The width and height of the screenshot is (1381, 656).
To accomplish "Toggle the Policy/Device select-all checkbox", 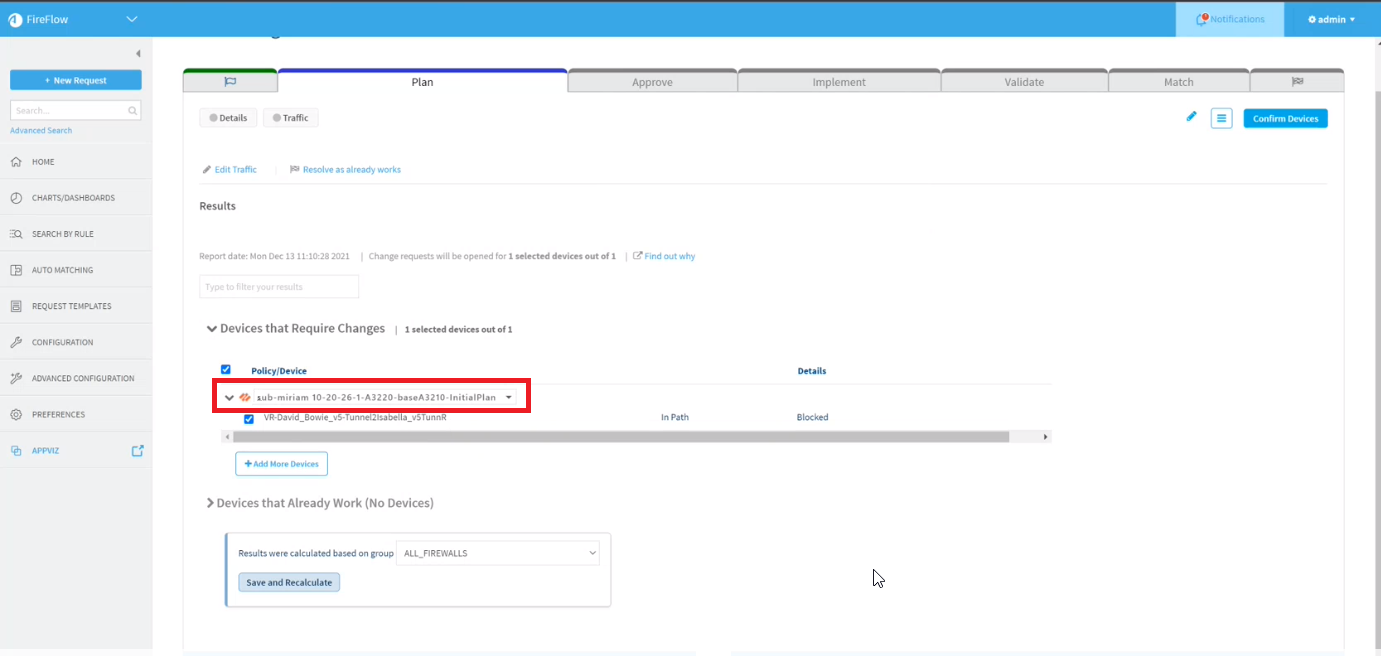I will (226, 370).
